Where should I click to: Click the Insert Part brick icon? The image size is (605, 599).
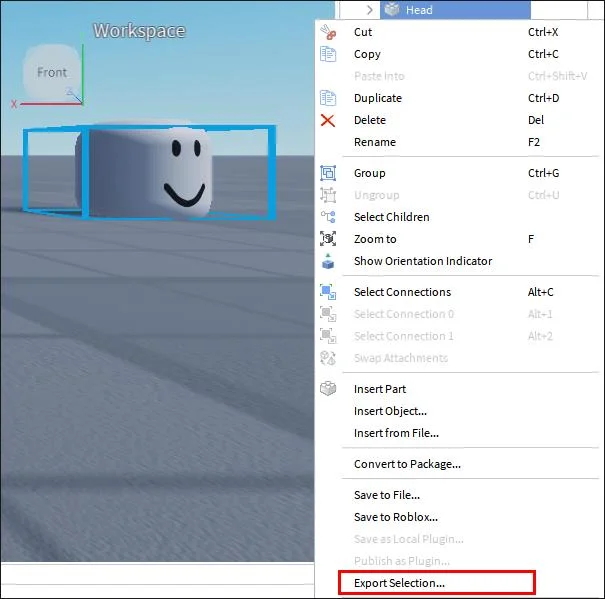pyautogui.click(x=328, y=389)
